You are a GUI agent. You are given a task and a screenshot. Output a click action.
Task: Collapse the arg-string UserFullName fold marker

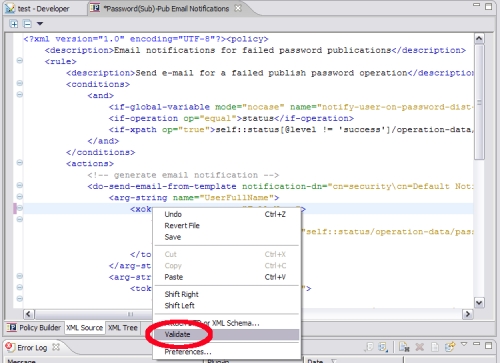click(20, 197)
